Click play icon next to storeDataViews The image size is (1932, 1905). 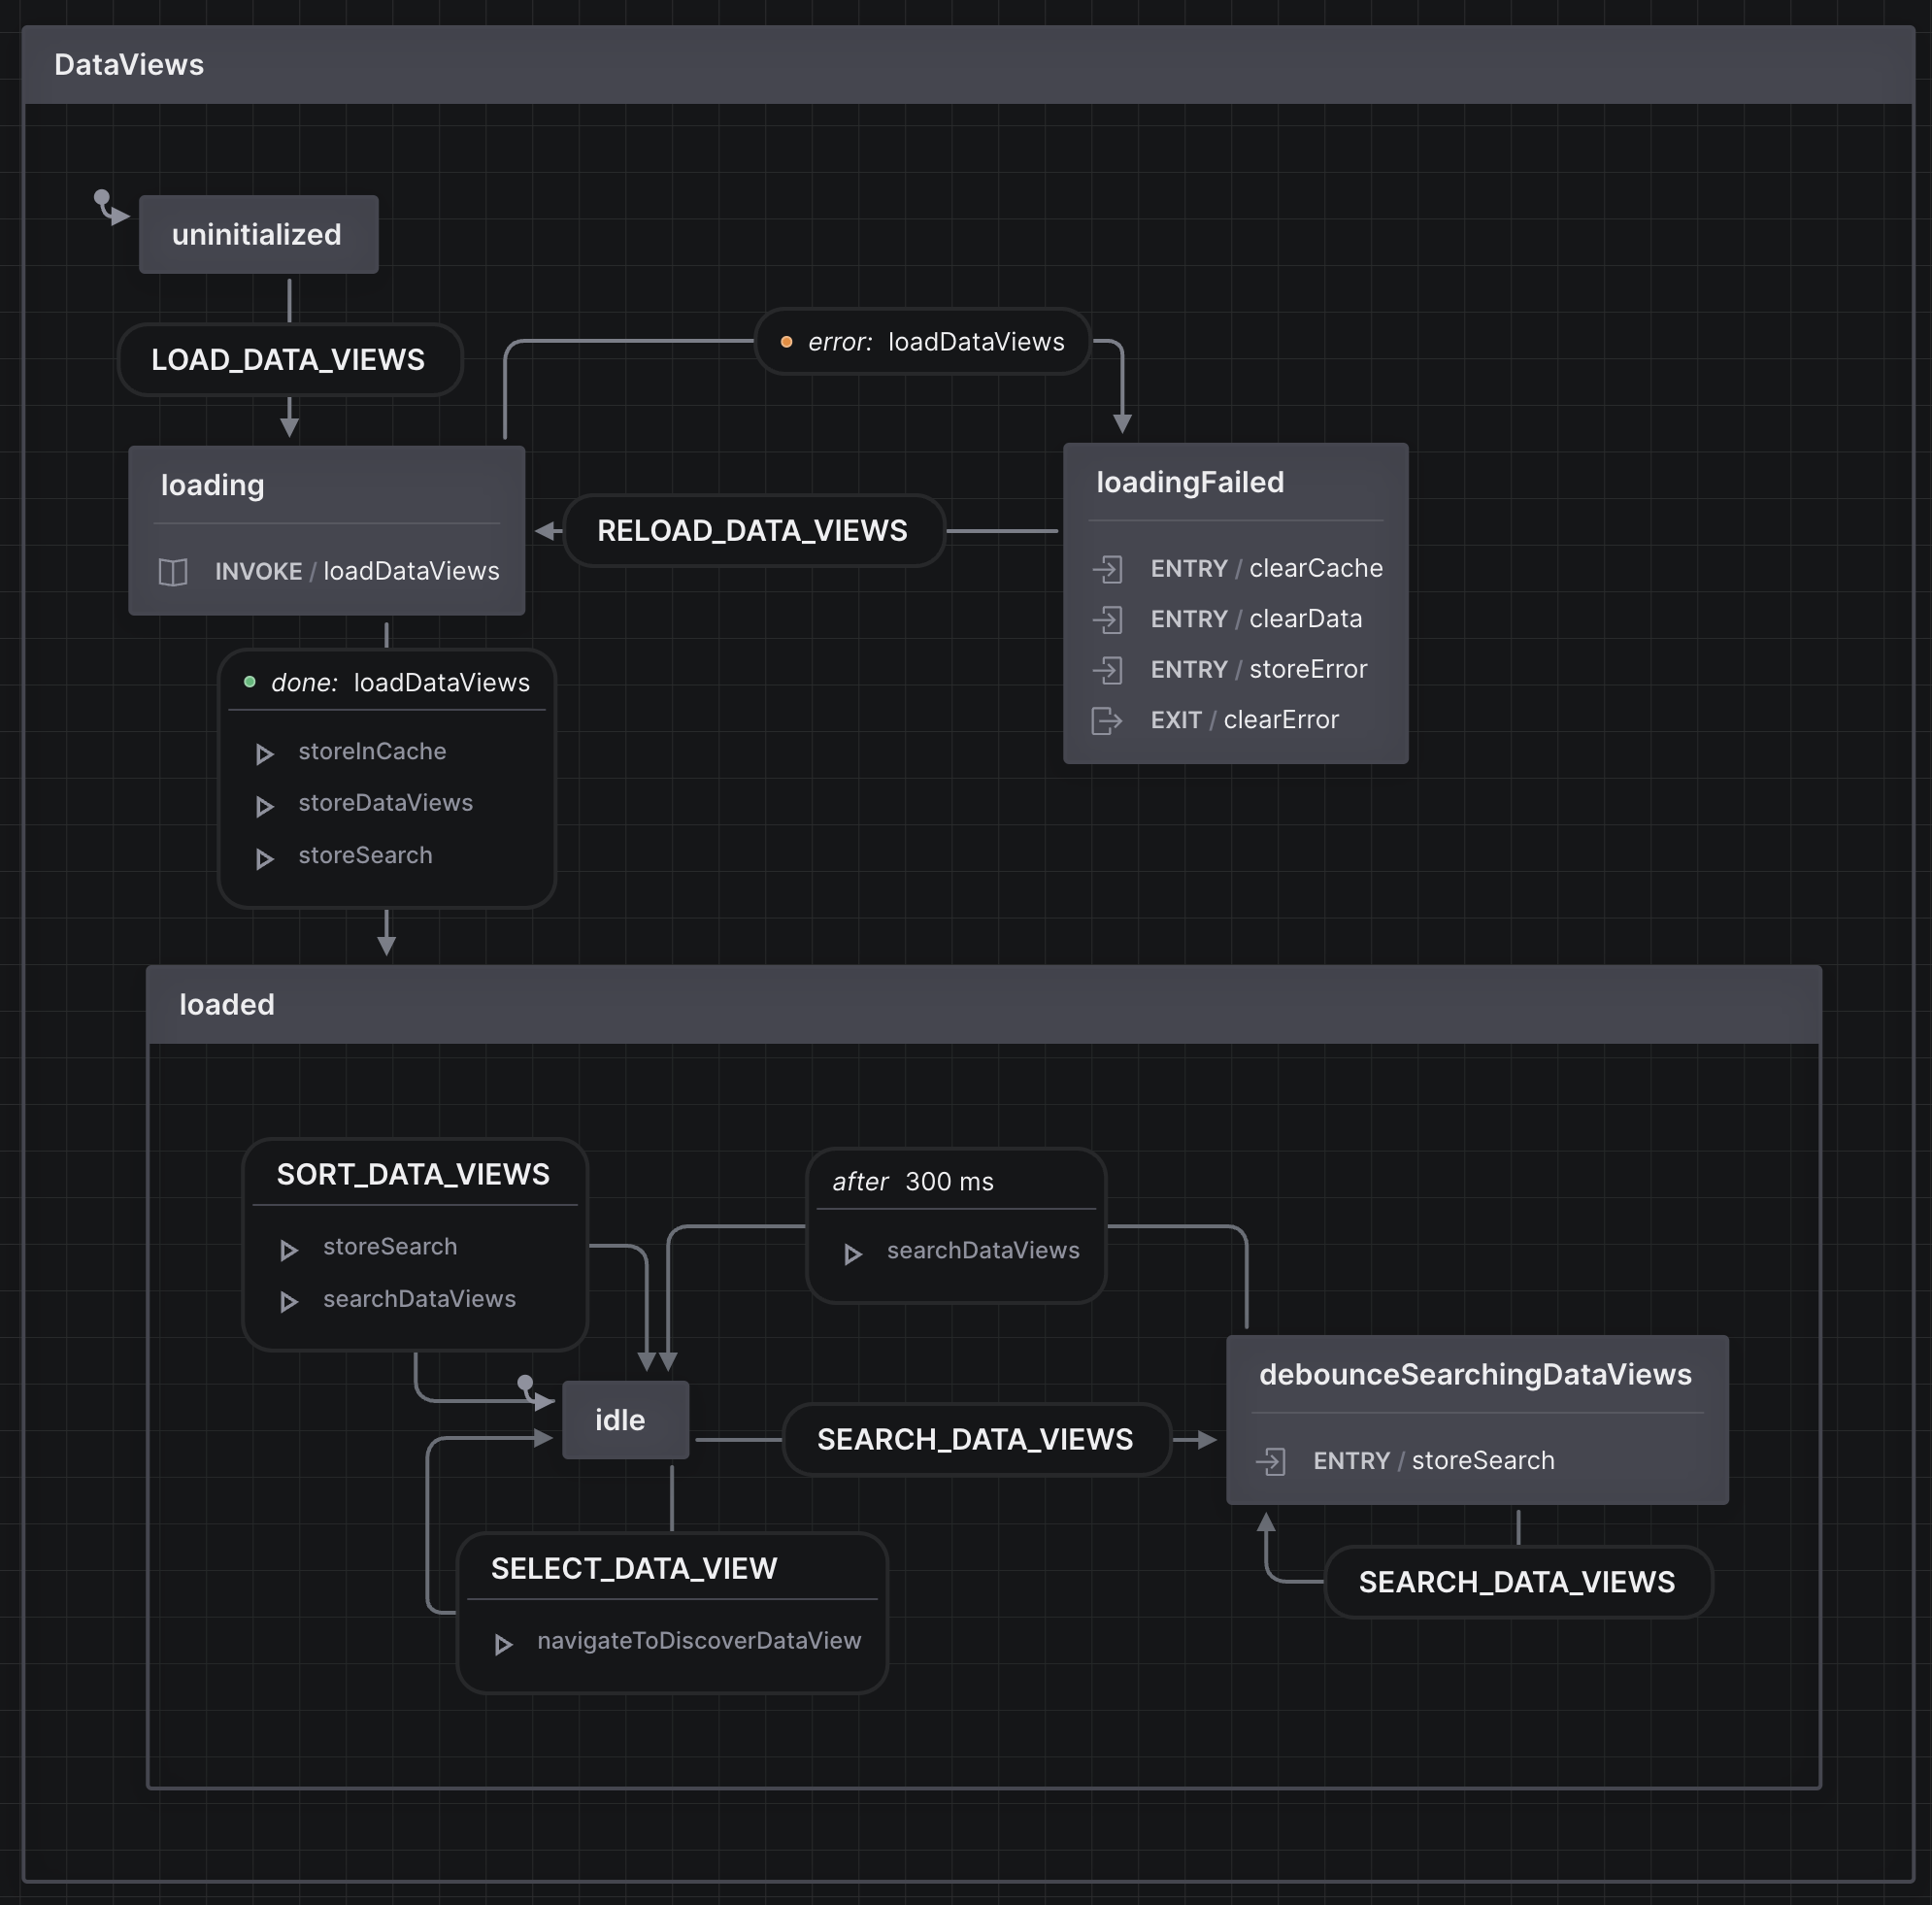click(x=264, y=806)
